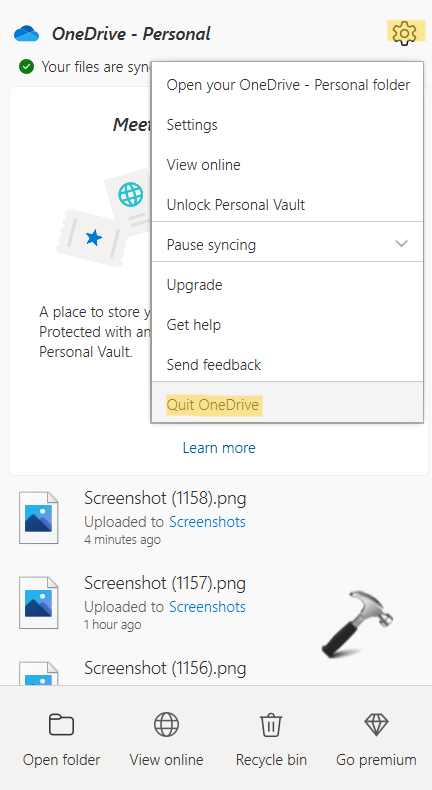The image size is (432, 790).
Task: Click the Learn more link
Action: point(219,448)
